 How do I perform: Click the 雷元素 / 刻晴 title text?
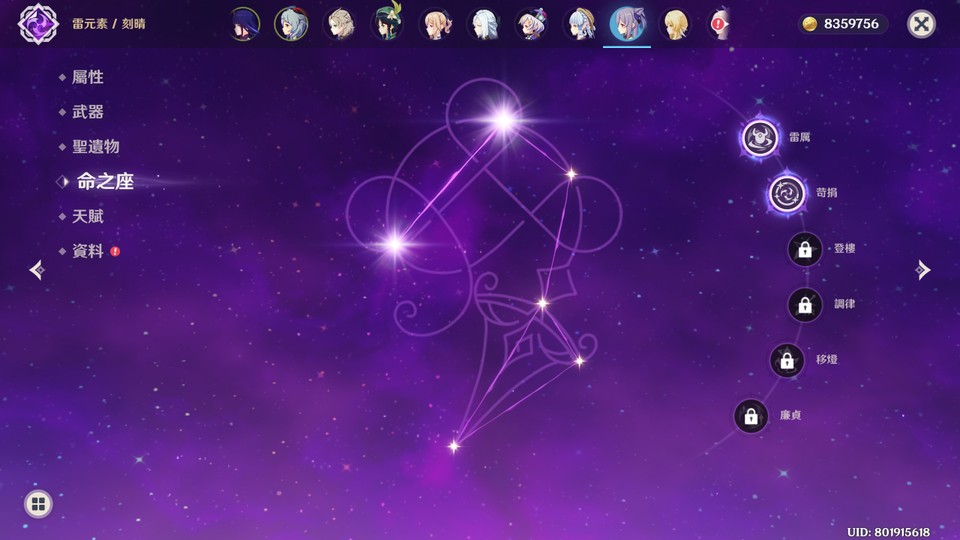(109, 24)
